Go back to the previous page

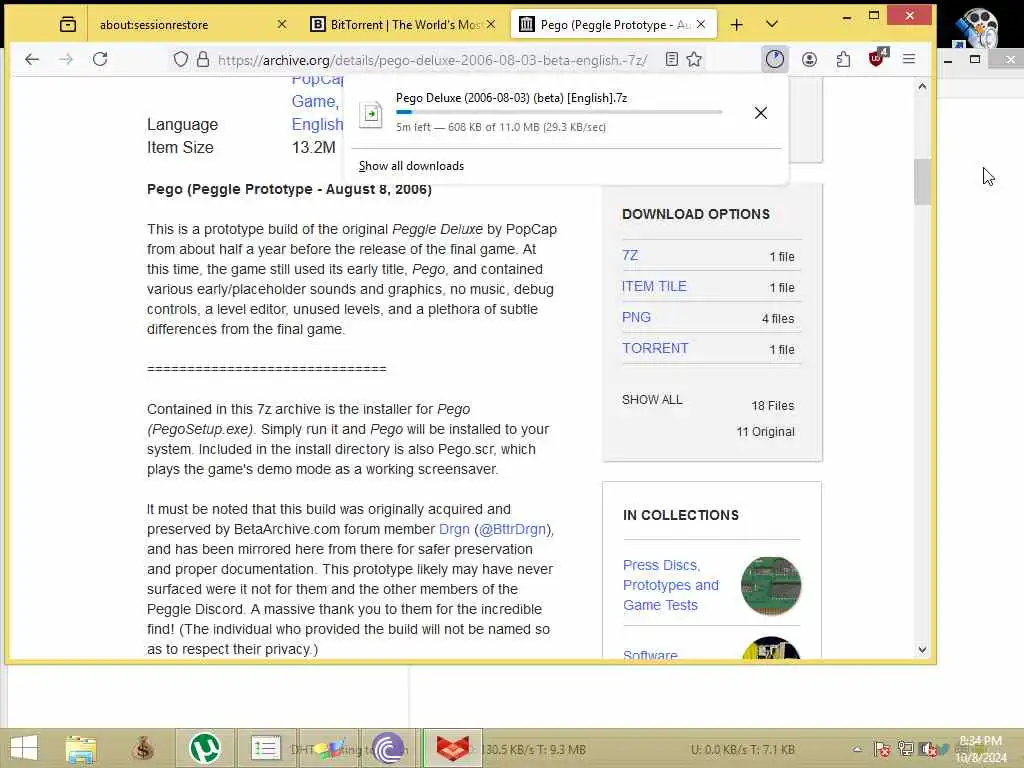(x=31, y=59)
